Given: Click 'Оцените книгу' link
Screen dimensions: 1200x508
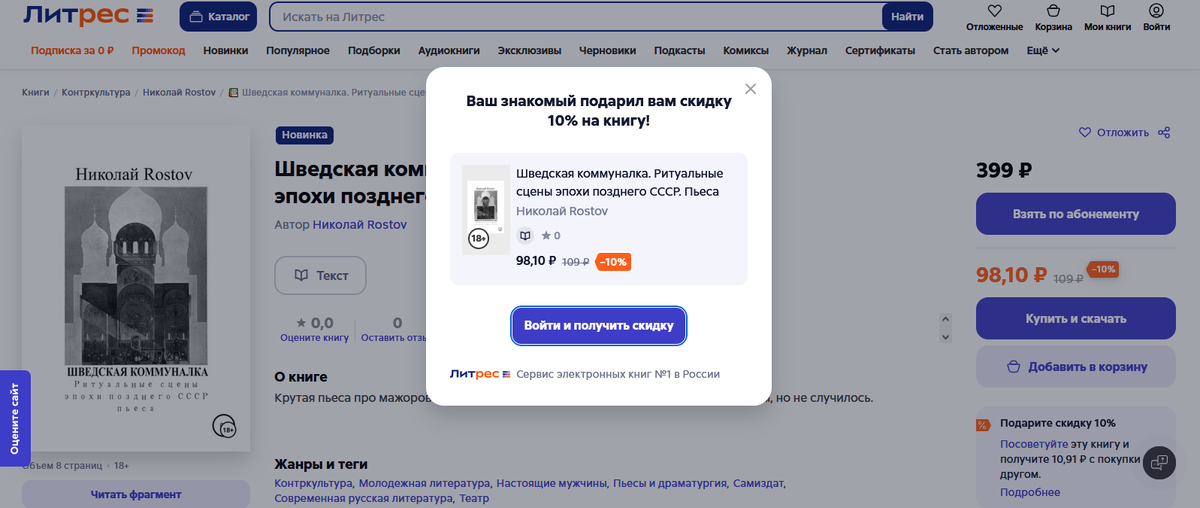Looking at the screenshot, I should [315, 338].
